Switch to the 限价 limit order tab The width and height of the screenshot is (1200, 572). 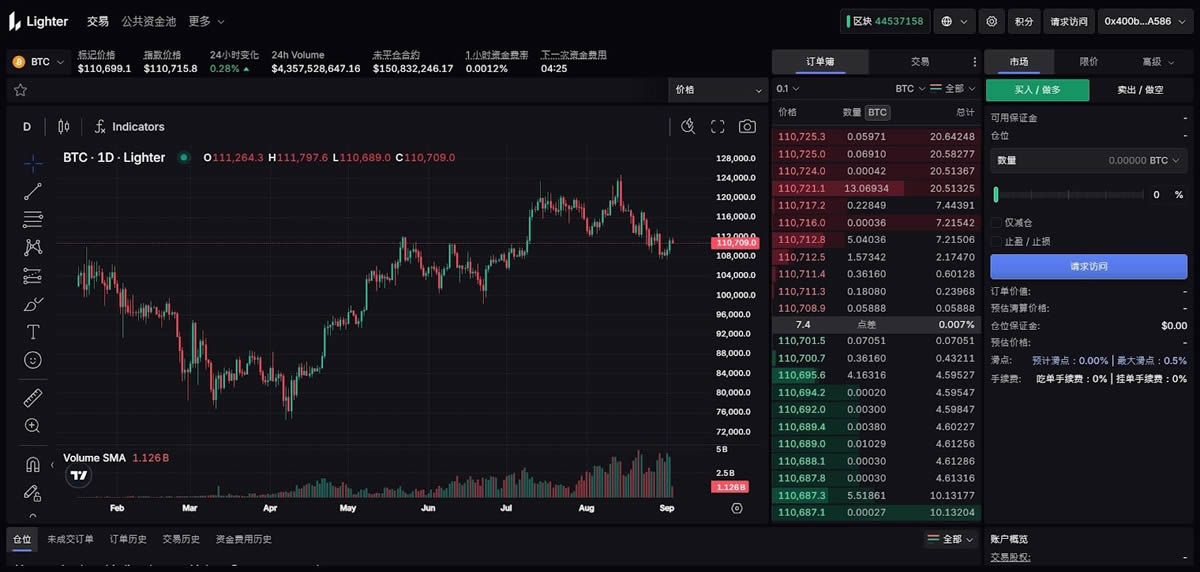click(1088, 62)
